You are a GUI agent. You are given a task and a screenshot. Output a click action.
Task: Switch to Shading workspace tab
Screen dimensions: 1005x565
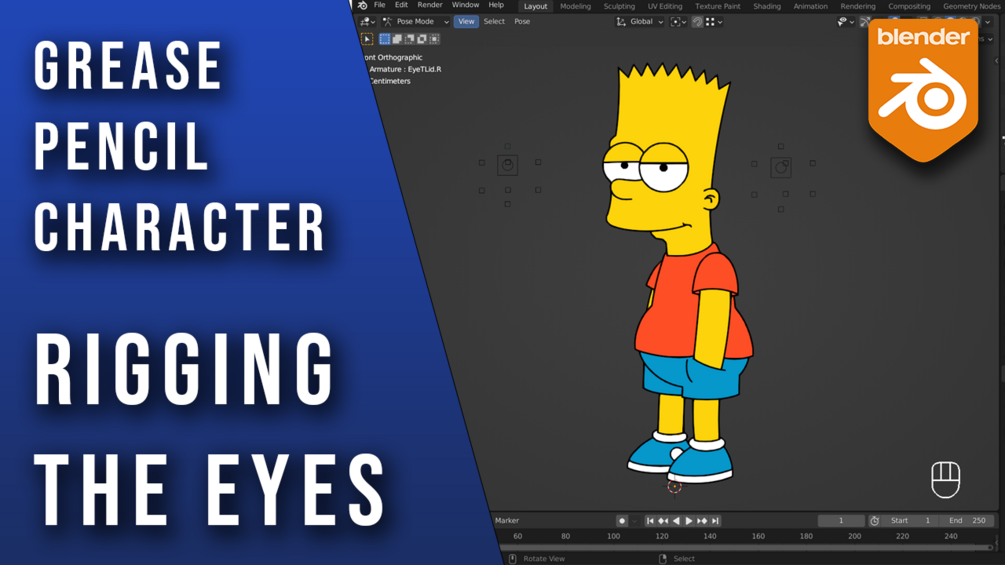point(767,6)
